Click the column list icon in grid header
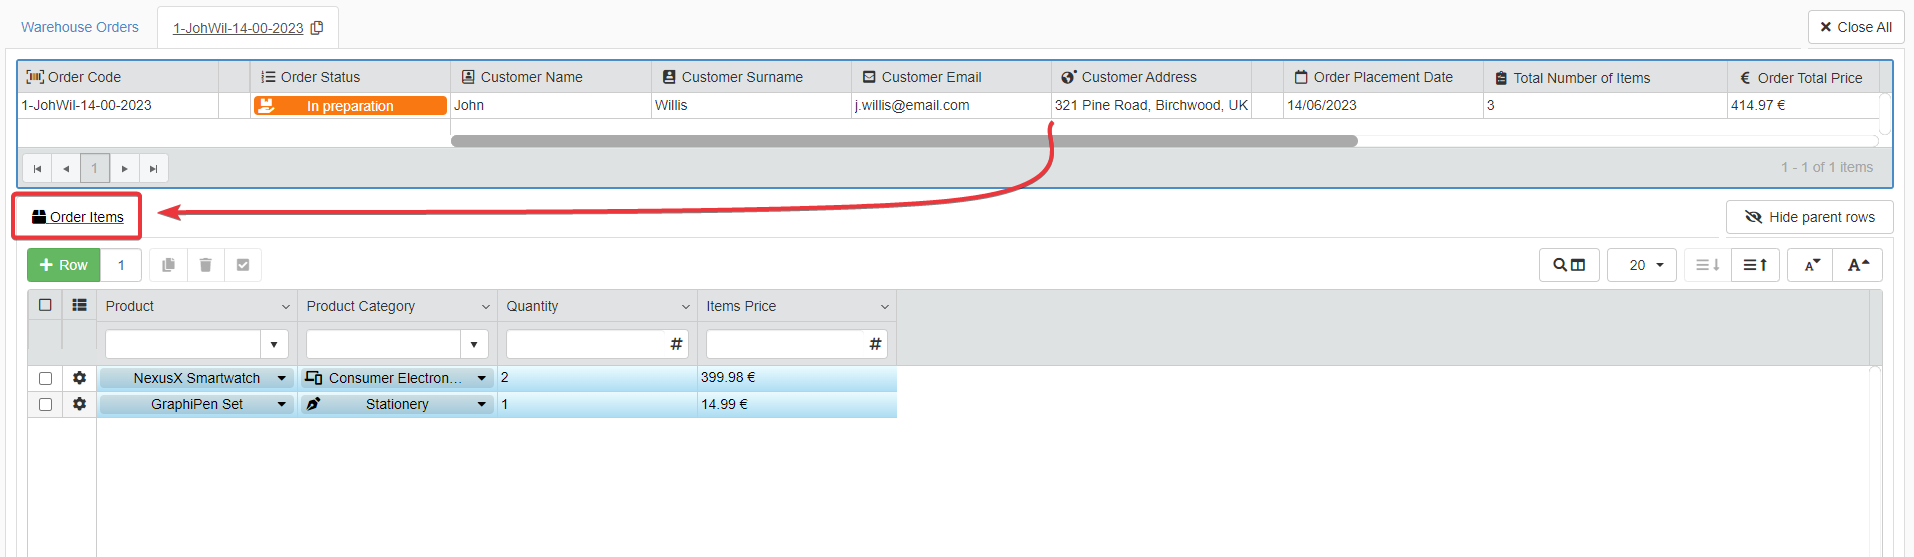The image size is (1914, 557). coord(79,306)
